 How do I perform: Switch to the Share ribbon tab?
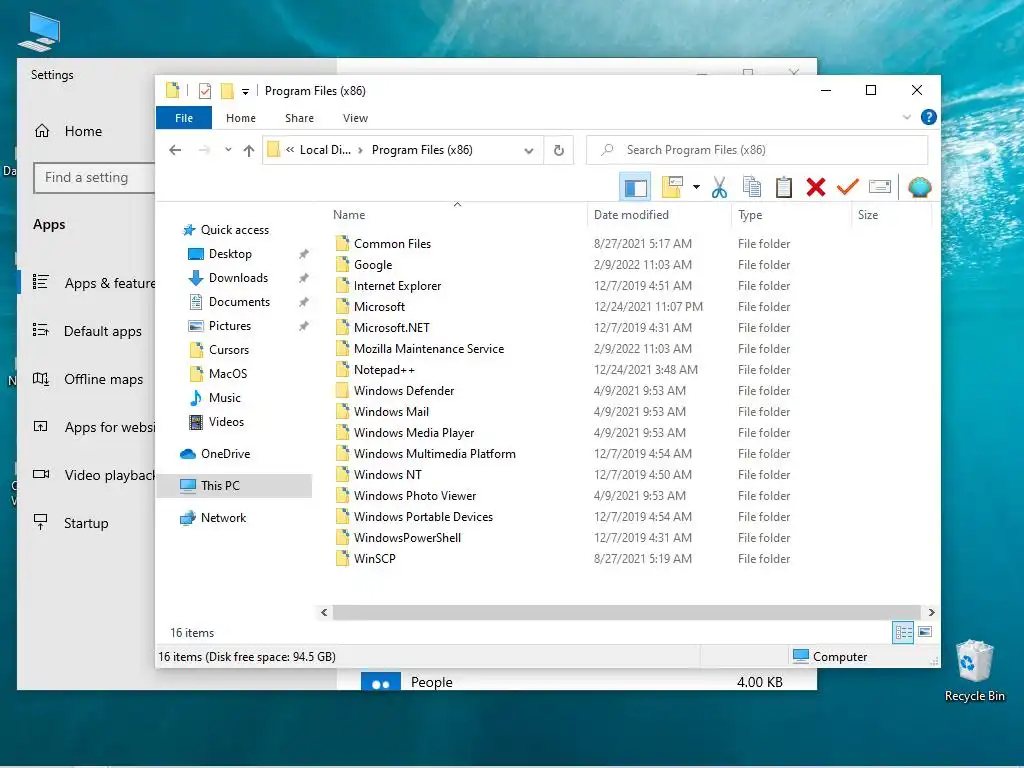(299, 118)
